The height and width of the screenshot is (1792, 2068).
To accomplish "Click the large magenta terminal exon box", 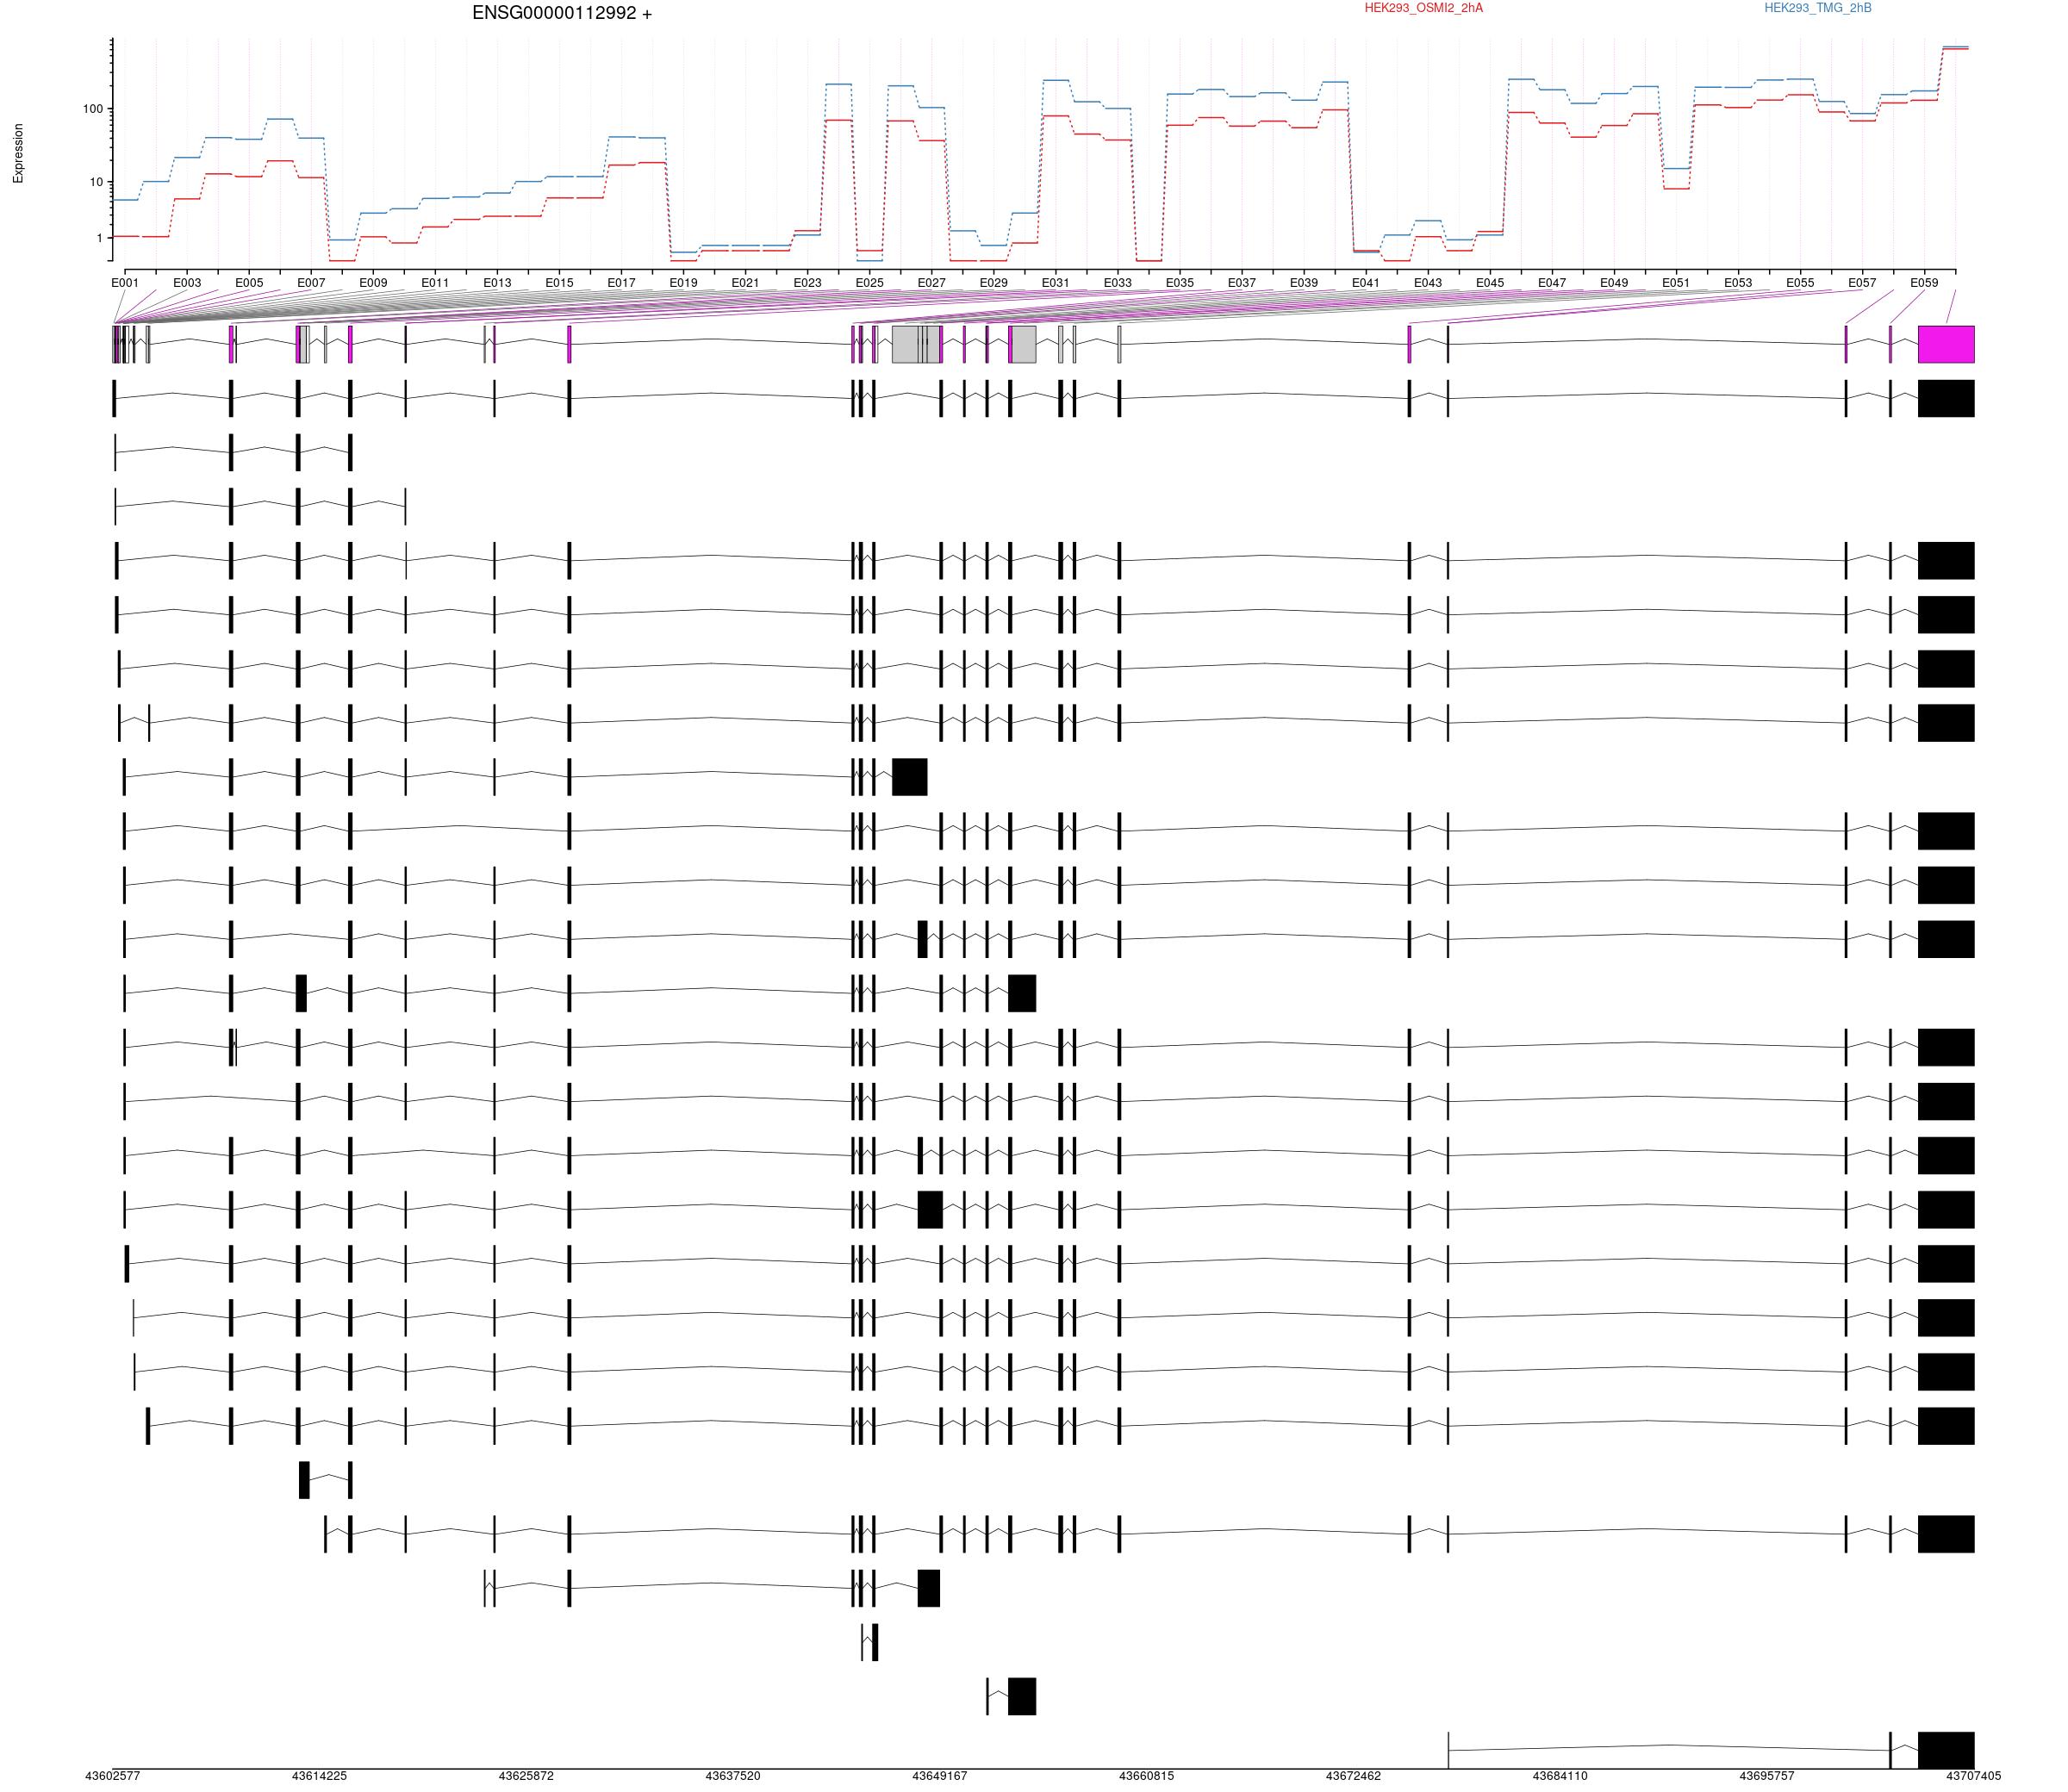I will pos(1946,344).
